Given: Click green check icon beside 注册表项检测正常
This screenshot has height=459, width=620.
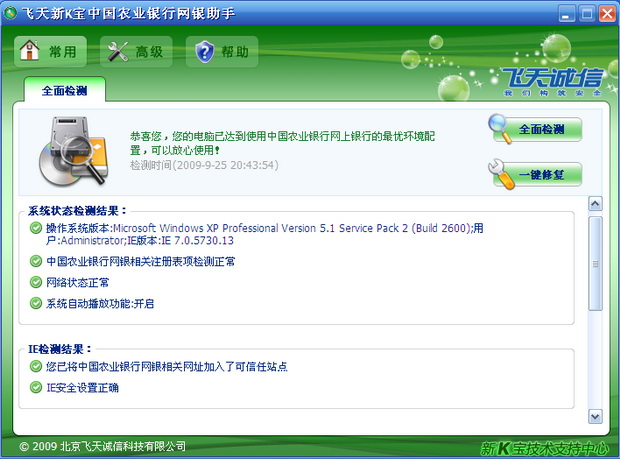Looking at the screenshot, I should [x=37, y=261].
